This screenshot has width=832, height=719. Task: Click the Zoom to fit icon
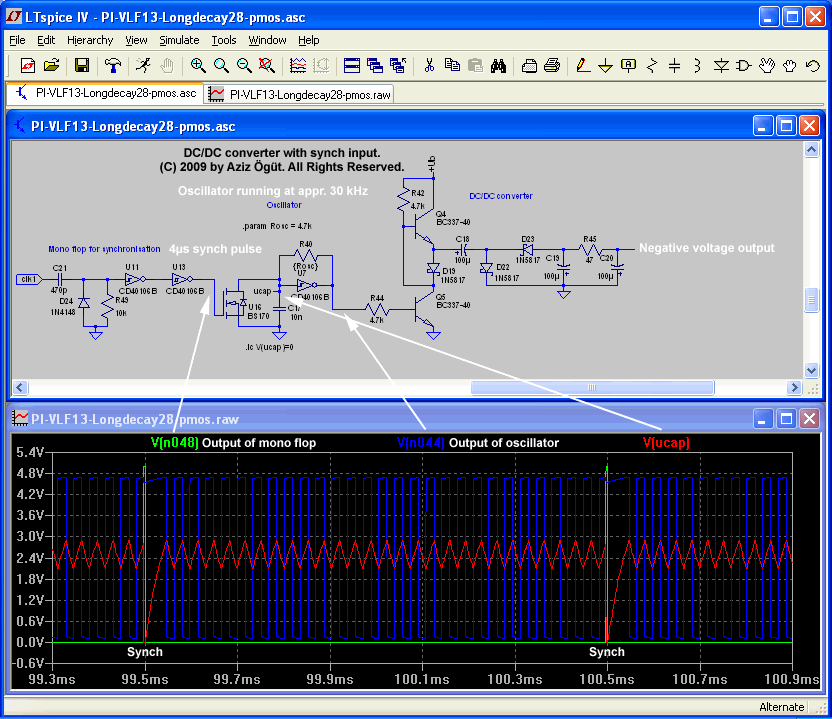click(x=266, y=66)
